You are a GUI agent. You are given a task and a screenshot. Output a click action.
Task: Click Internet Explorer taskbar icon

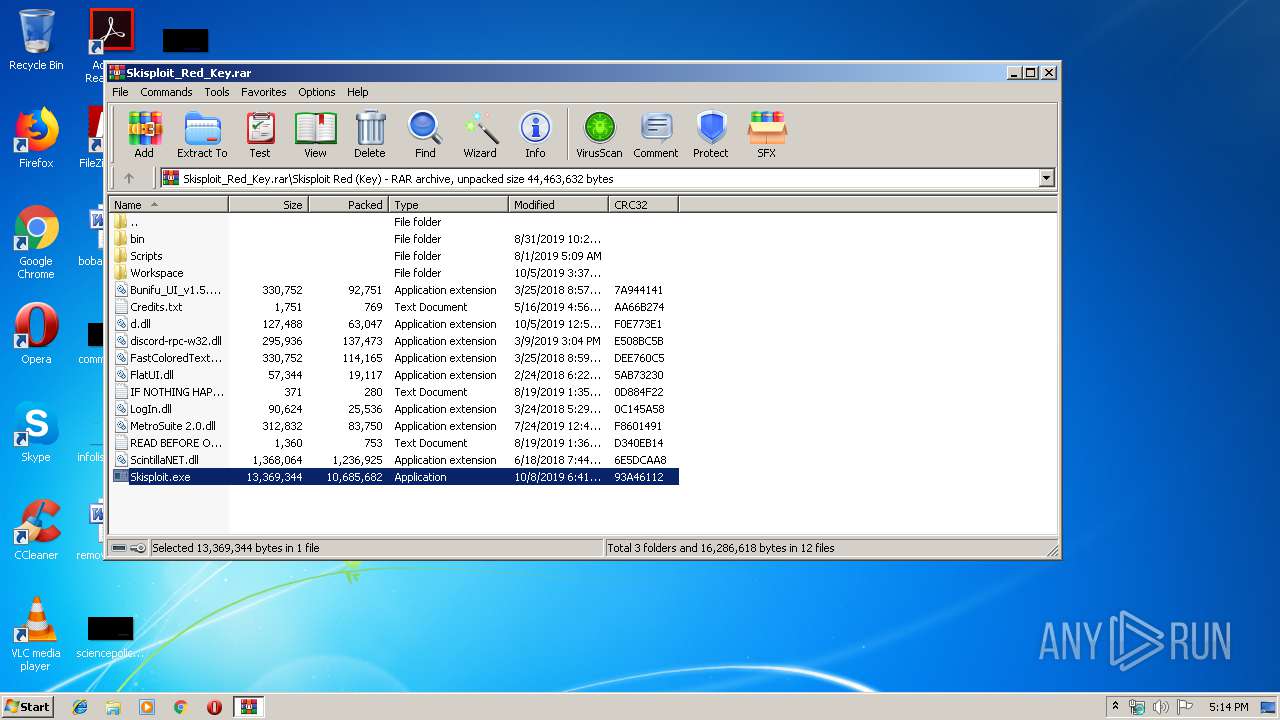pyautogui.click(x=80, y=707)
